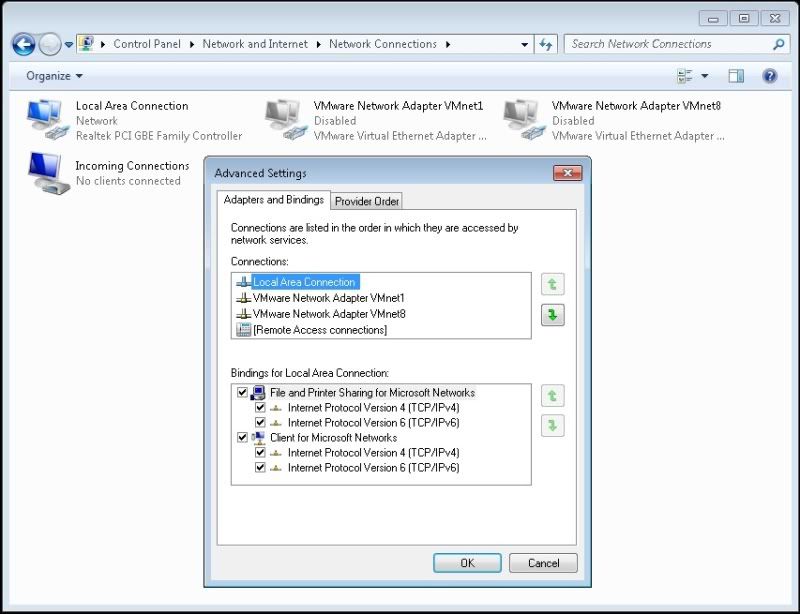Uncheck TCP/IPv6 under File and Printer Sharing
Image resolution: width=800 pixels, height=614 pixels.
260,422
